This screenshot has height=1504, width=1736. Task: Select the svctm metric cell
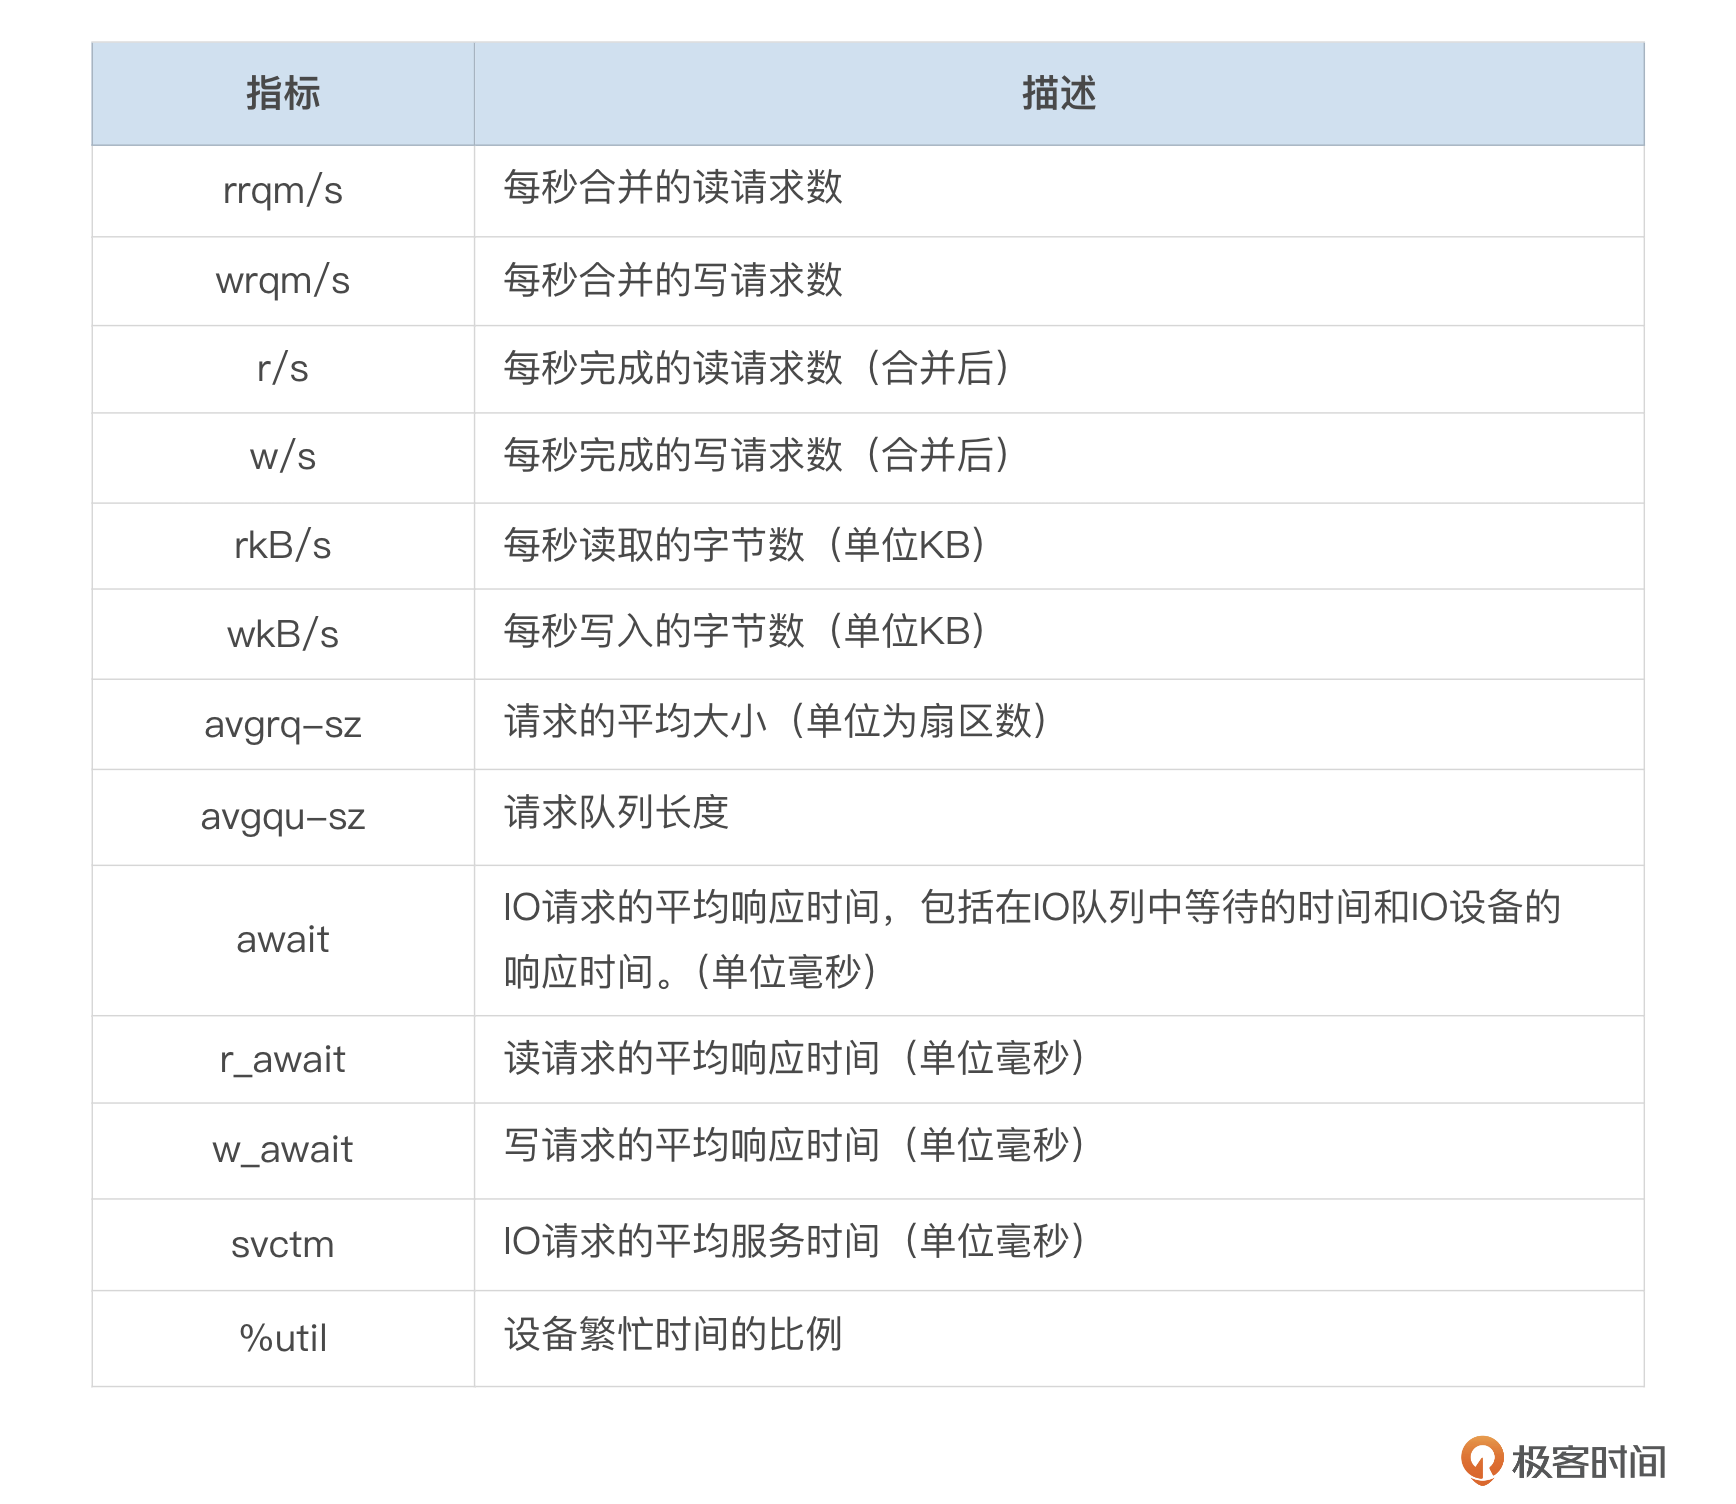click(x=283, y=1245)
